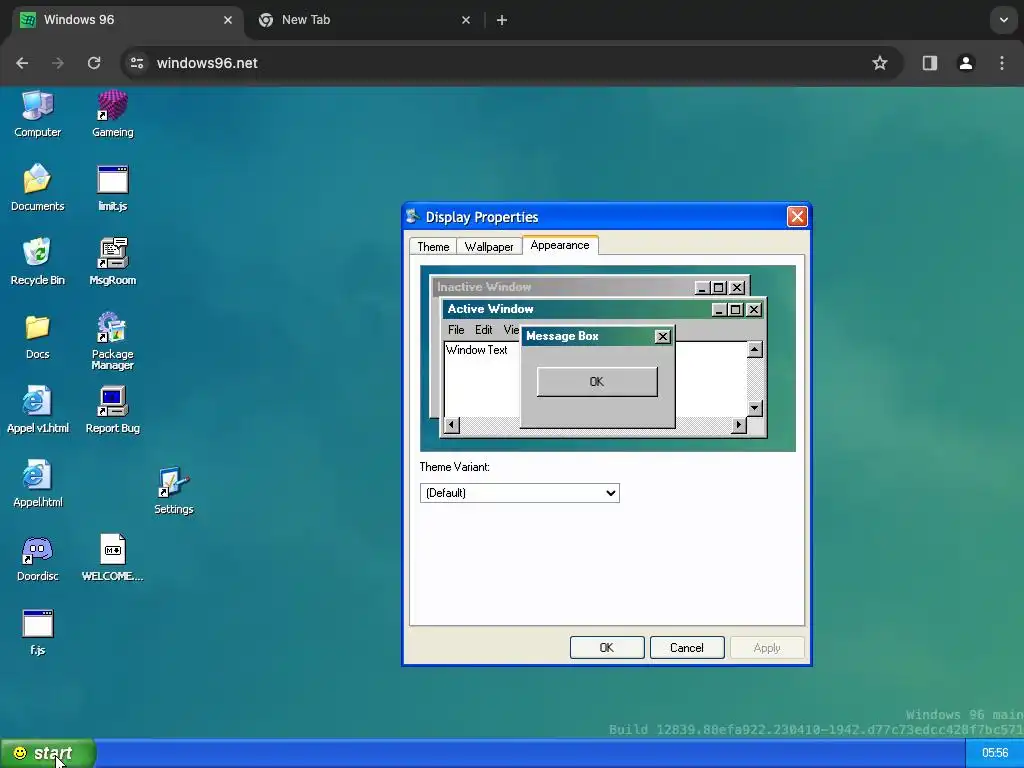This screenshot has width=1024, height=768.
Task: View site information icon in address bar
Action: [136, 63]
